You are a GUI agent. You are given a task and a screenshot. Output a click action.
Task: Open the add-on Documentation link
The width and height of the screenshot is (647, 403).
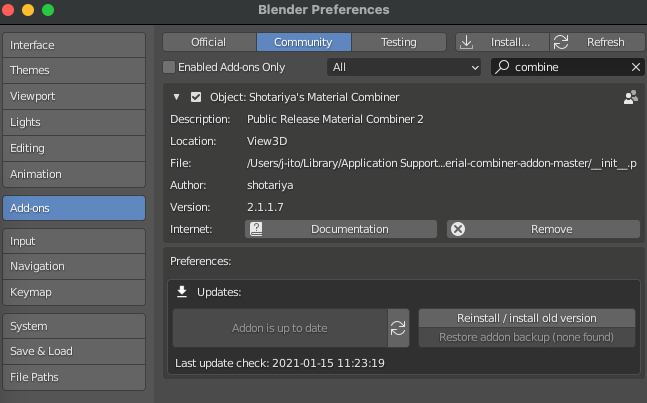341,229
